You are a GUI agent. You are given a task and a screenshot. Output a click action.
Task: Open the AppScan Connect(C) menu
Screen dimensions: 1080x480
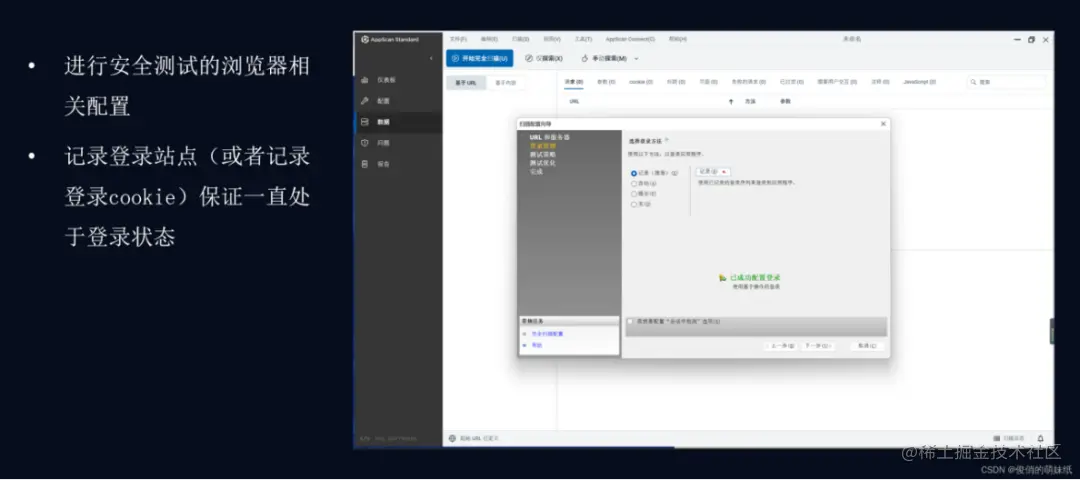[x=630, y=39]
